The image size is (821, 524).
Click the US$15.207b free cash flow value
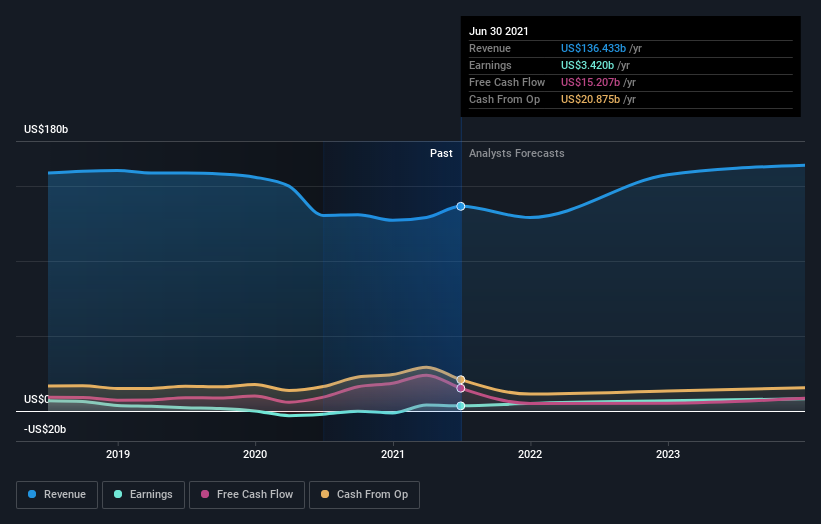coord(591,82)
